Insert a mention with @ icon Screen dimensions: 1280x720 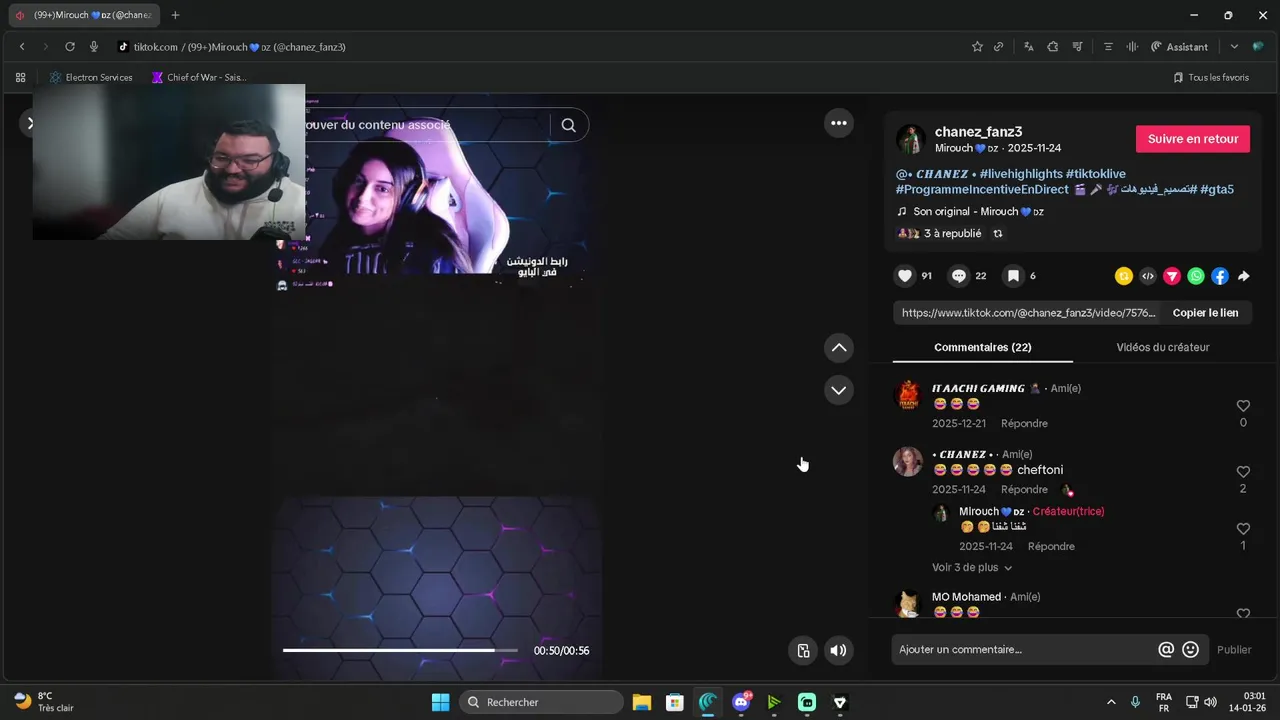coord(1166,649)
